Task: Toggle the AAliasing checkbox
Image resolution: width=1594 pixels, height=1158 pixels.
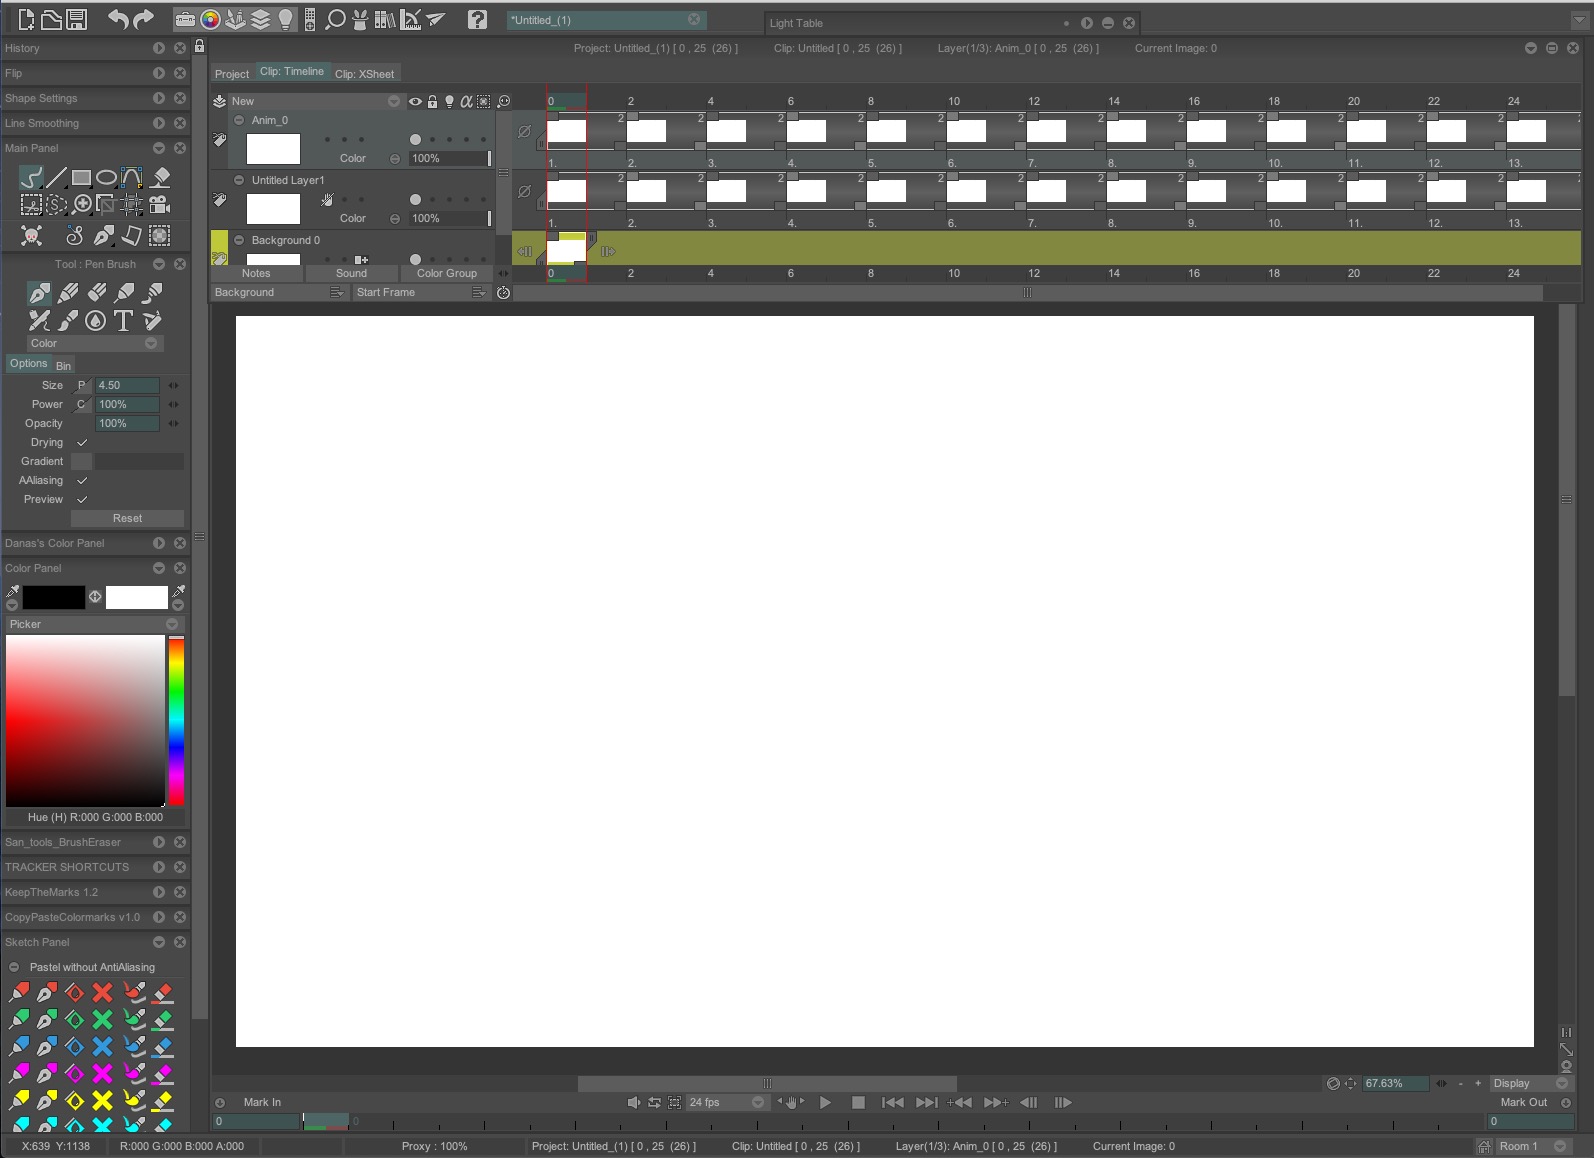Action: click(82, 480)
